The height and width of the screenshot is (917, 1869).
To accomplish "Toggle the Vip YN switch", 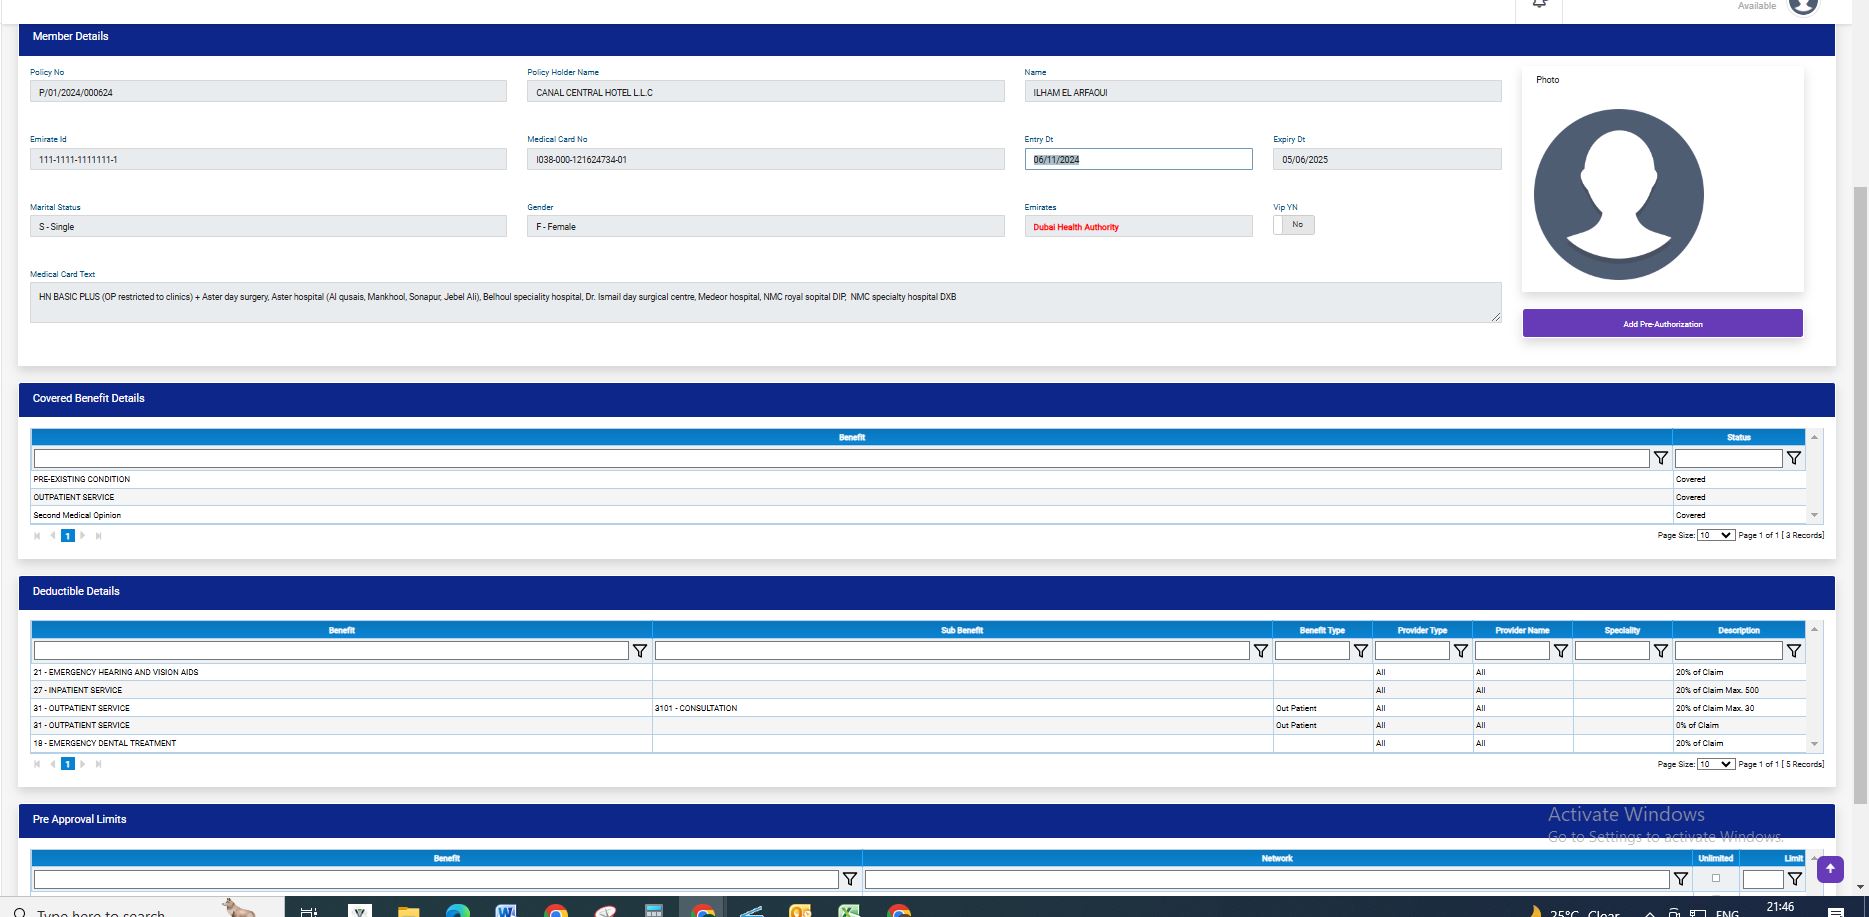I will pyautogui.click(x=1293, y=225).
